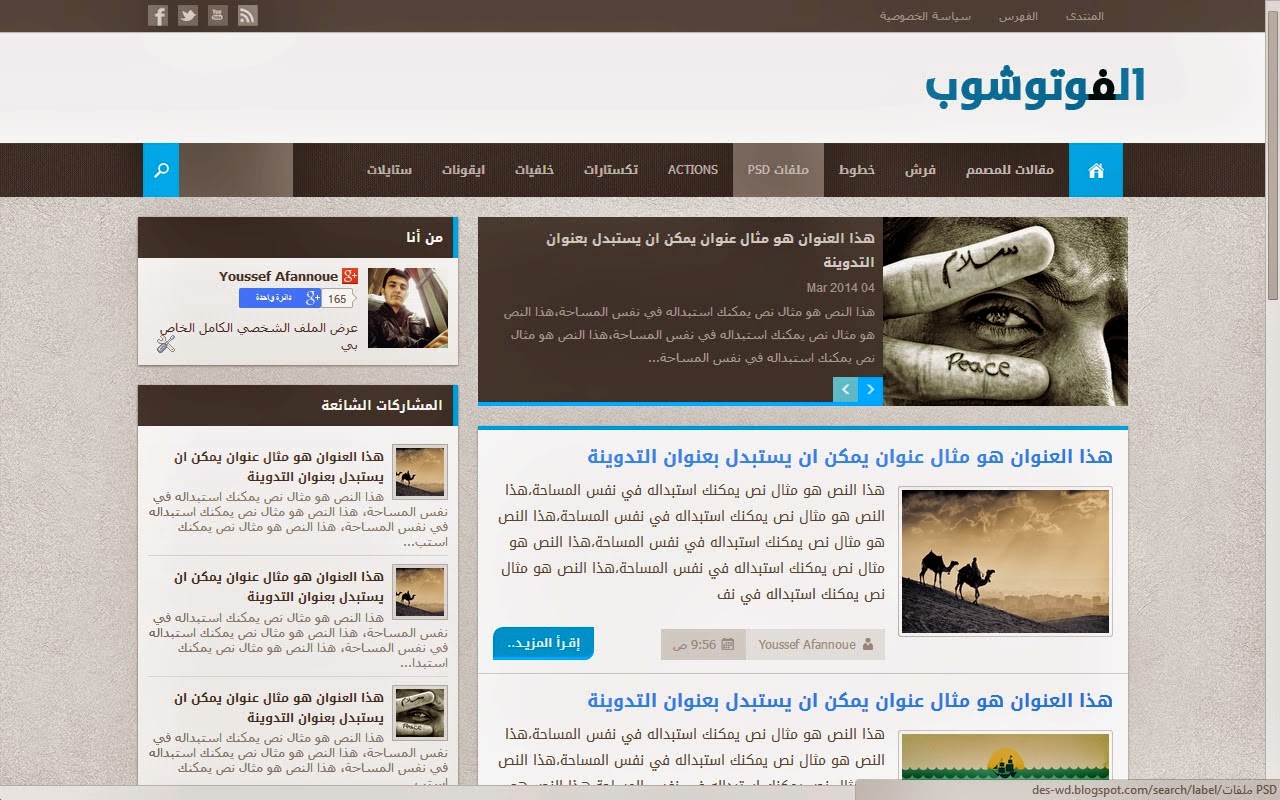
Task: Select خلفيات menu item
Action: [535, 170]
